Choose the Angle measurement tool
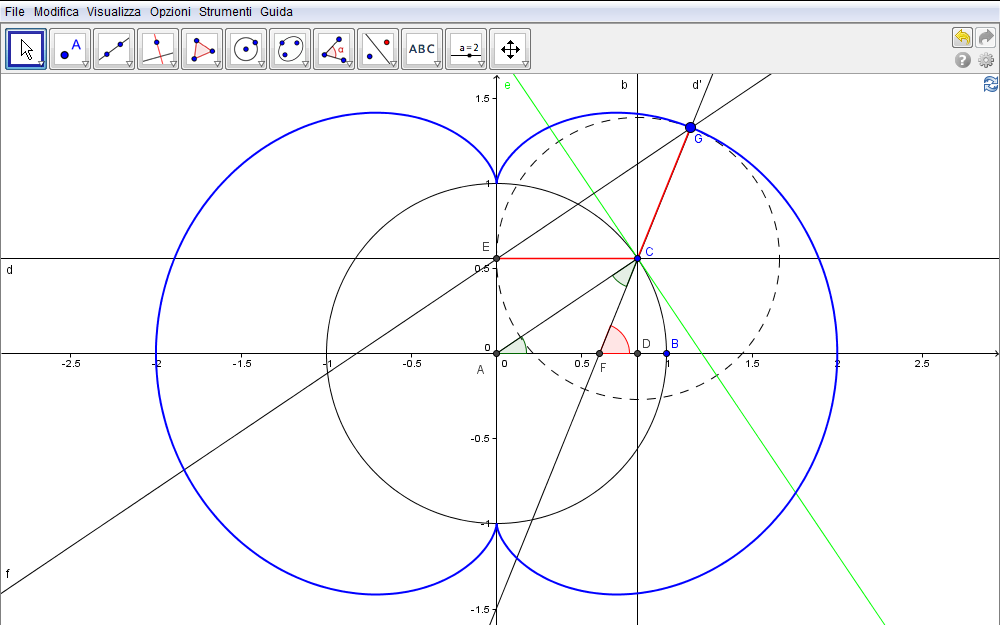Screen dimensions: 1000x625 tap(334, 48)
